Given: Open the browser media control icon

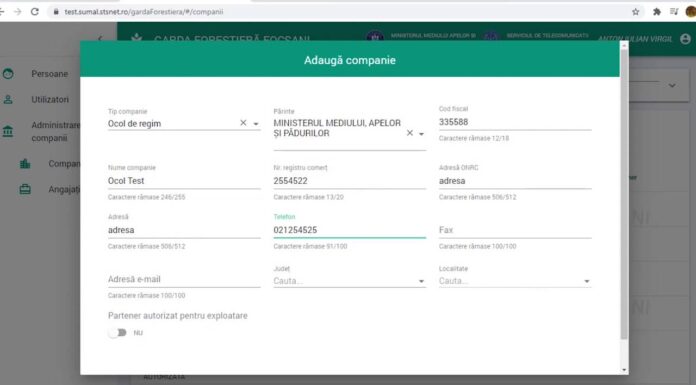Looking at the screenshot, I should 674,12.
